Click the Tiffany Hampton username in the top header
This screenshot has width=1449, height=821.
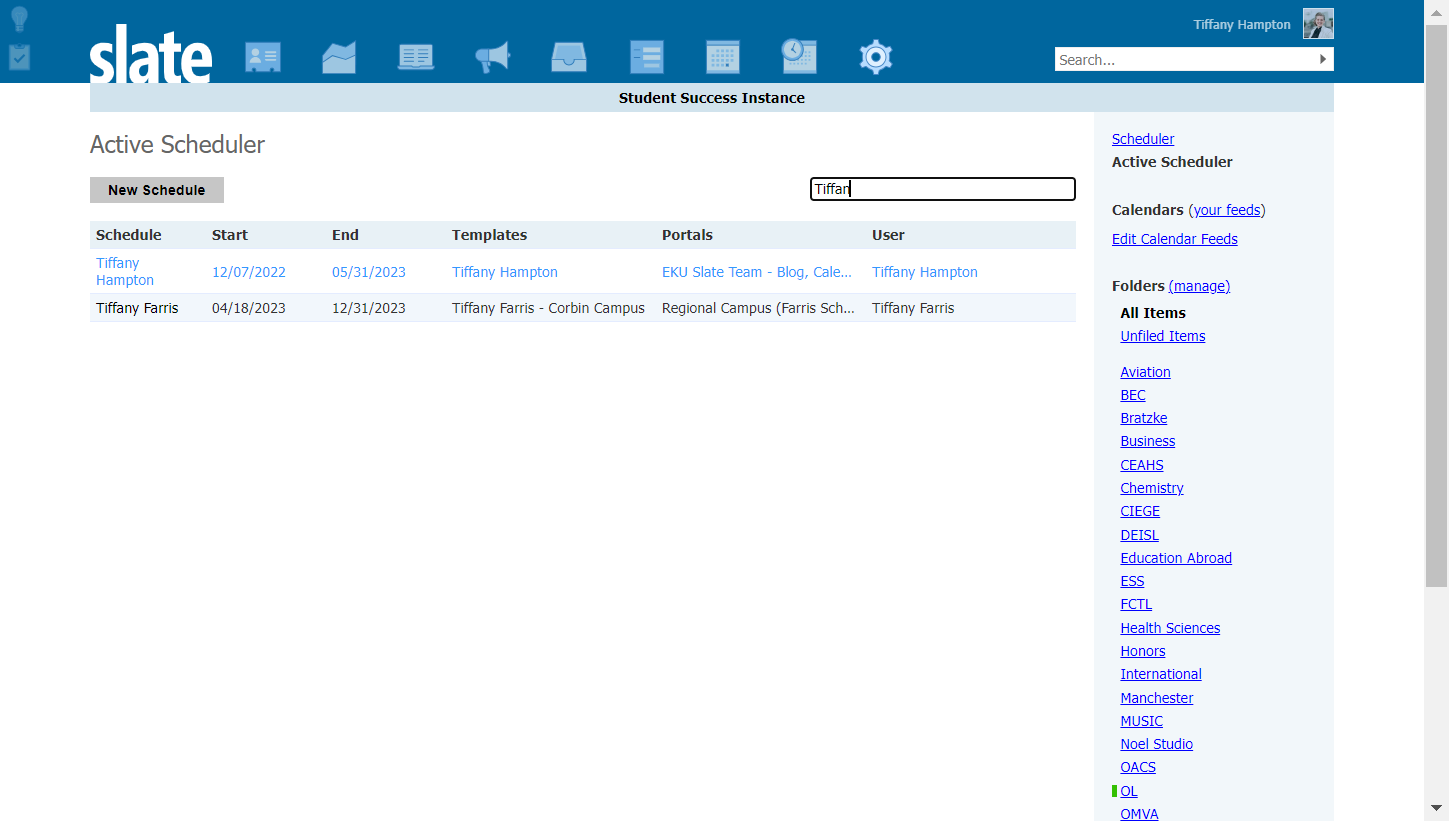tap(1242, 25)
